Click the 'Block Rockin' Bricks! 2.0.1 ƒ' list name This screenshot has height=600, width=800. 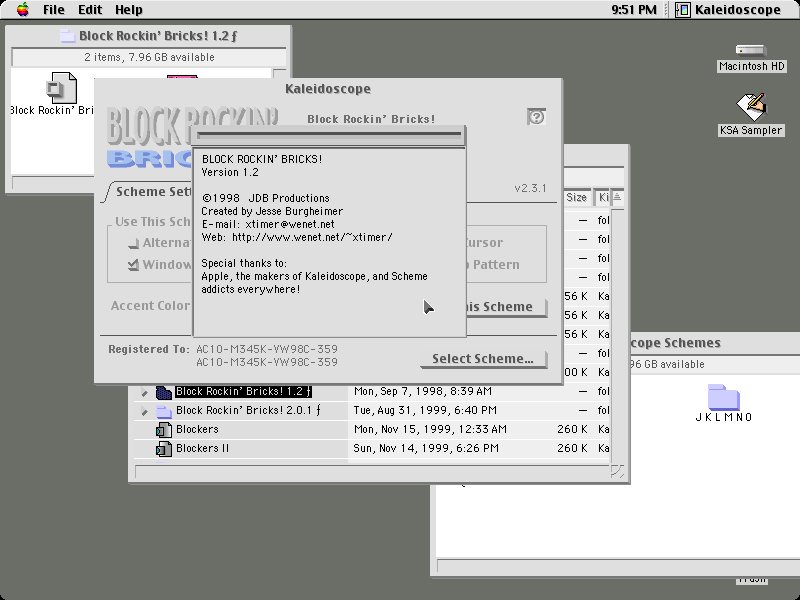(x=248, y=410)
